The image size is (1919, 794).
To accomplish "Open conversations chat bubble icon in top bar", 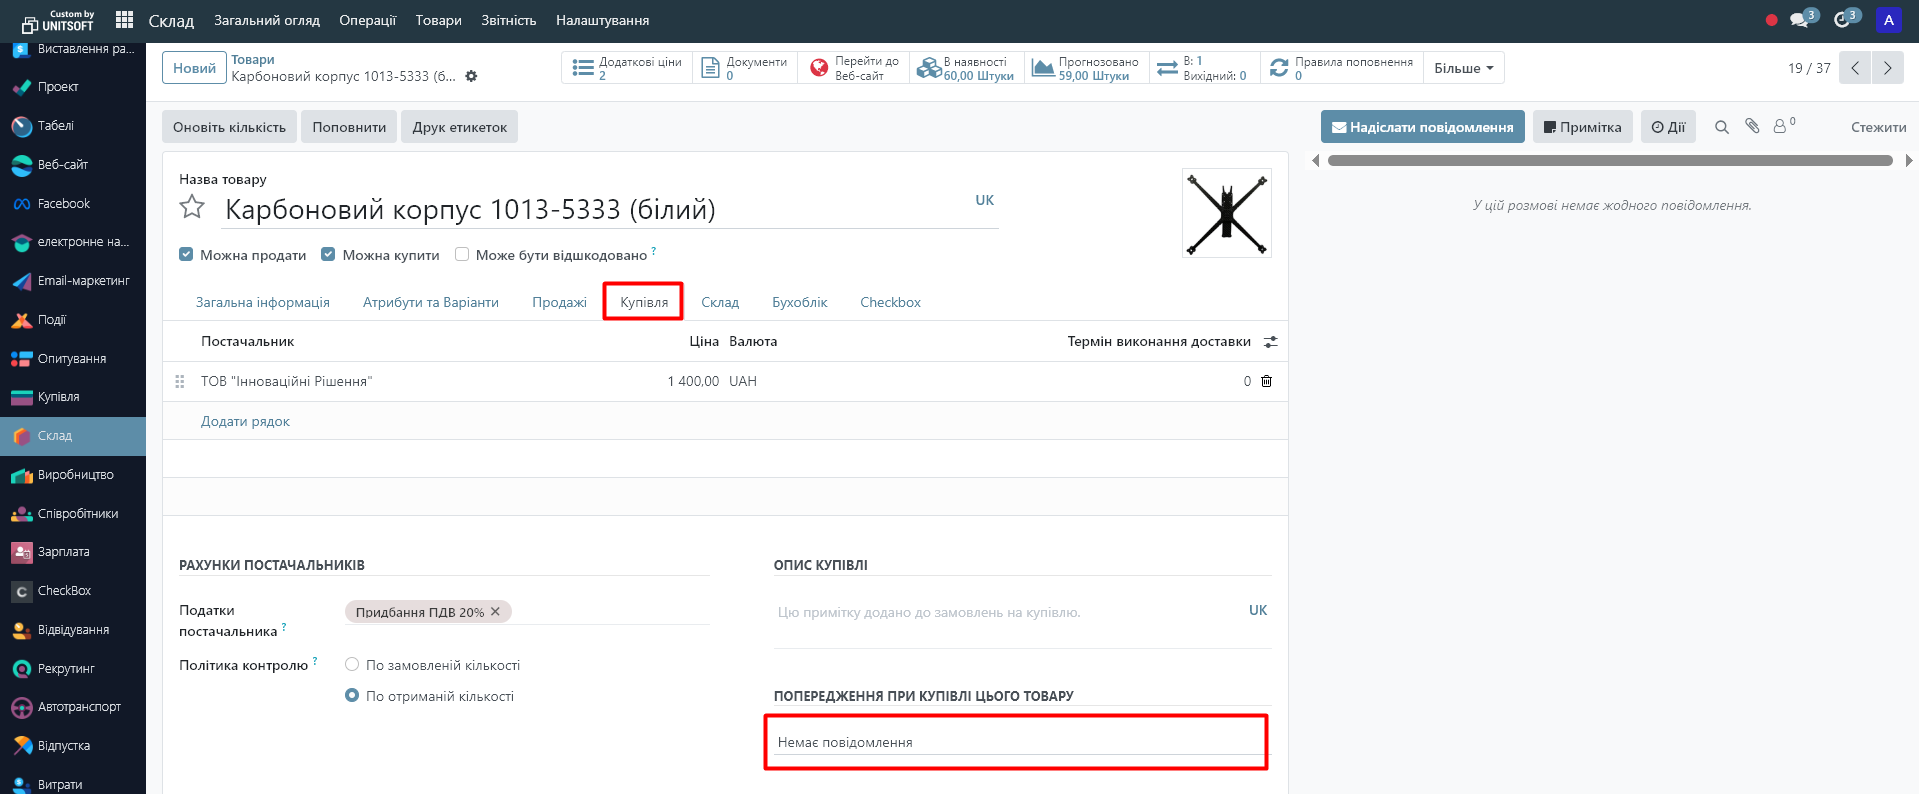I will tap(1801, 19).
